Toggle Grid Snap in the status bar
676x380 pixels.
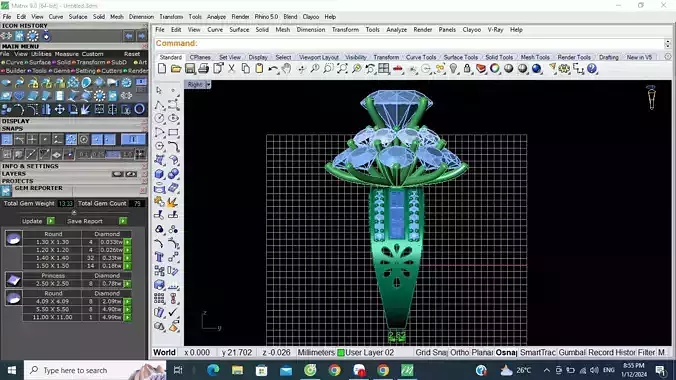point(431,352)
